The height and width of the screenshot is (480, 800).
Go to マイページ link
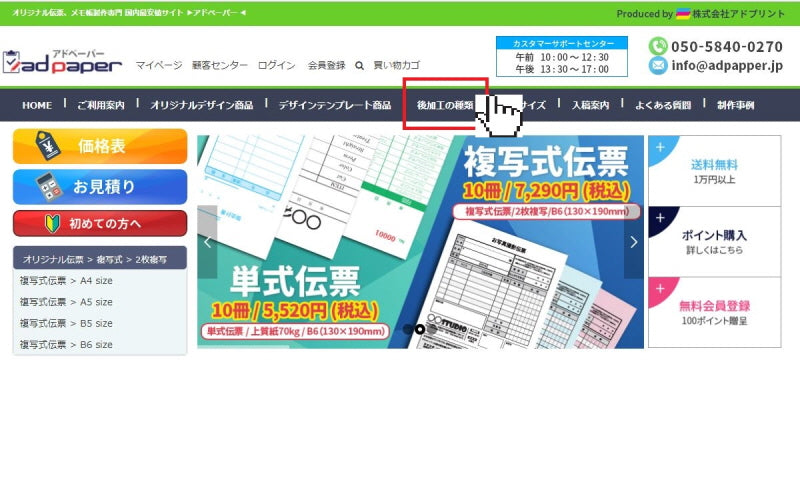(x=159, y=65)
